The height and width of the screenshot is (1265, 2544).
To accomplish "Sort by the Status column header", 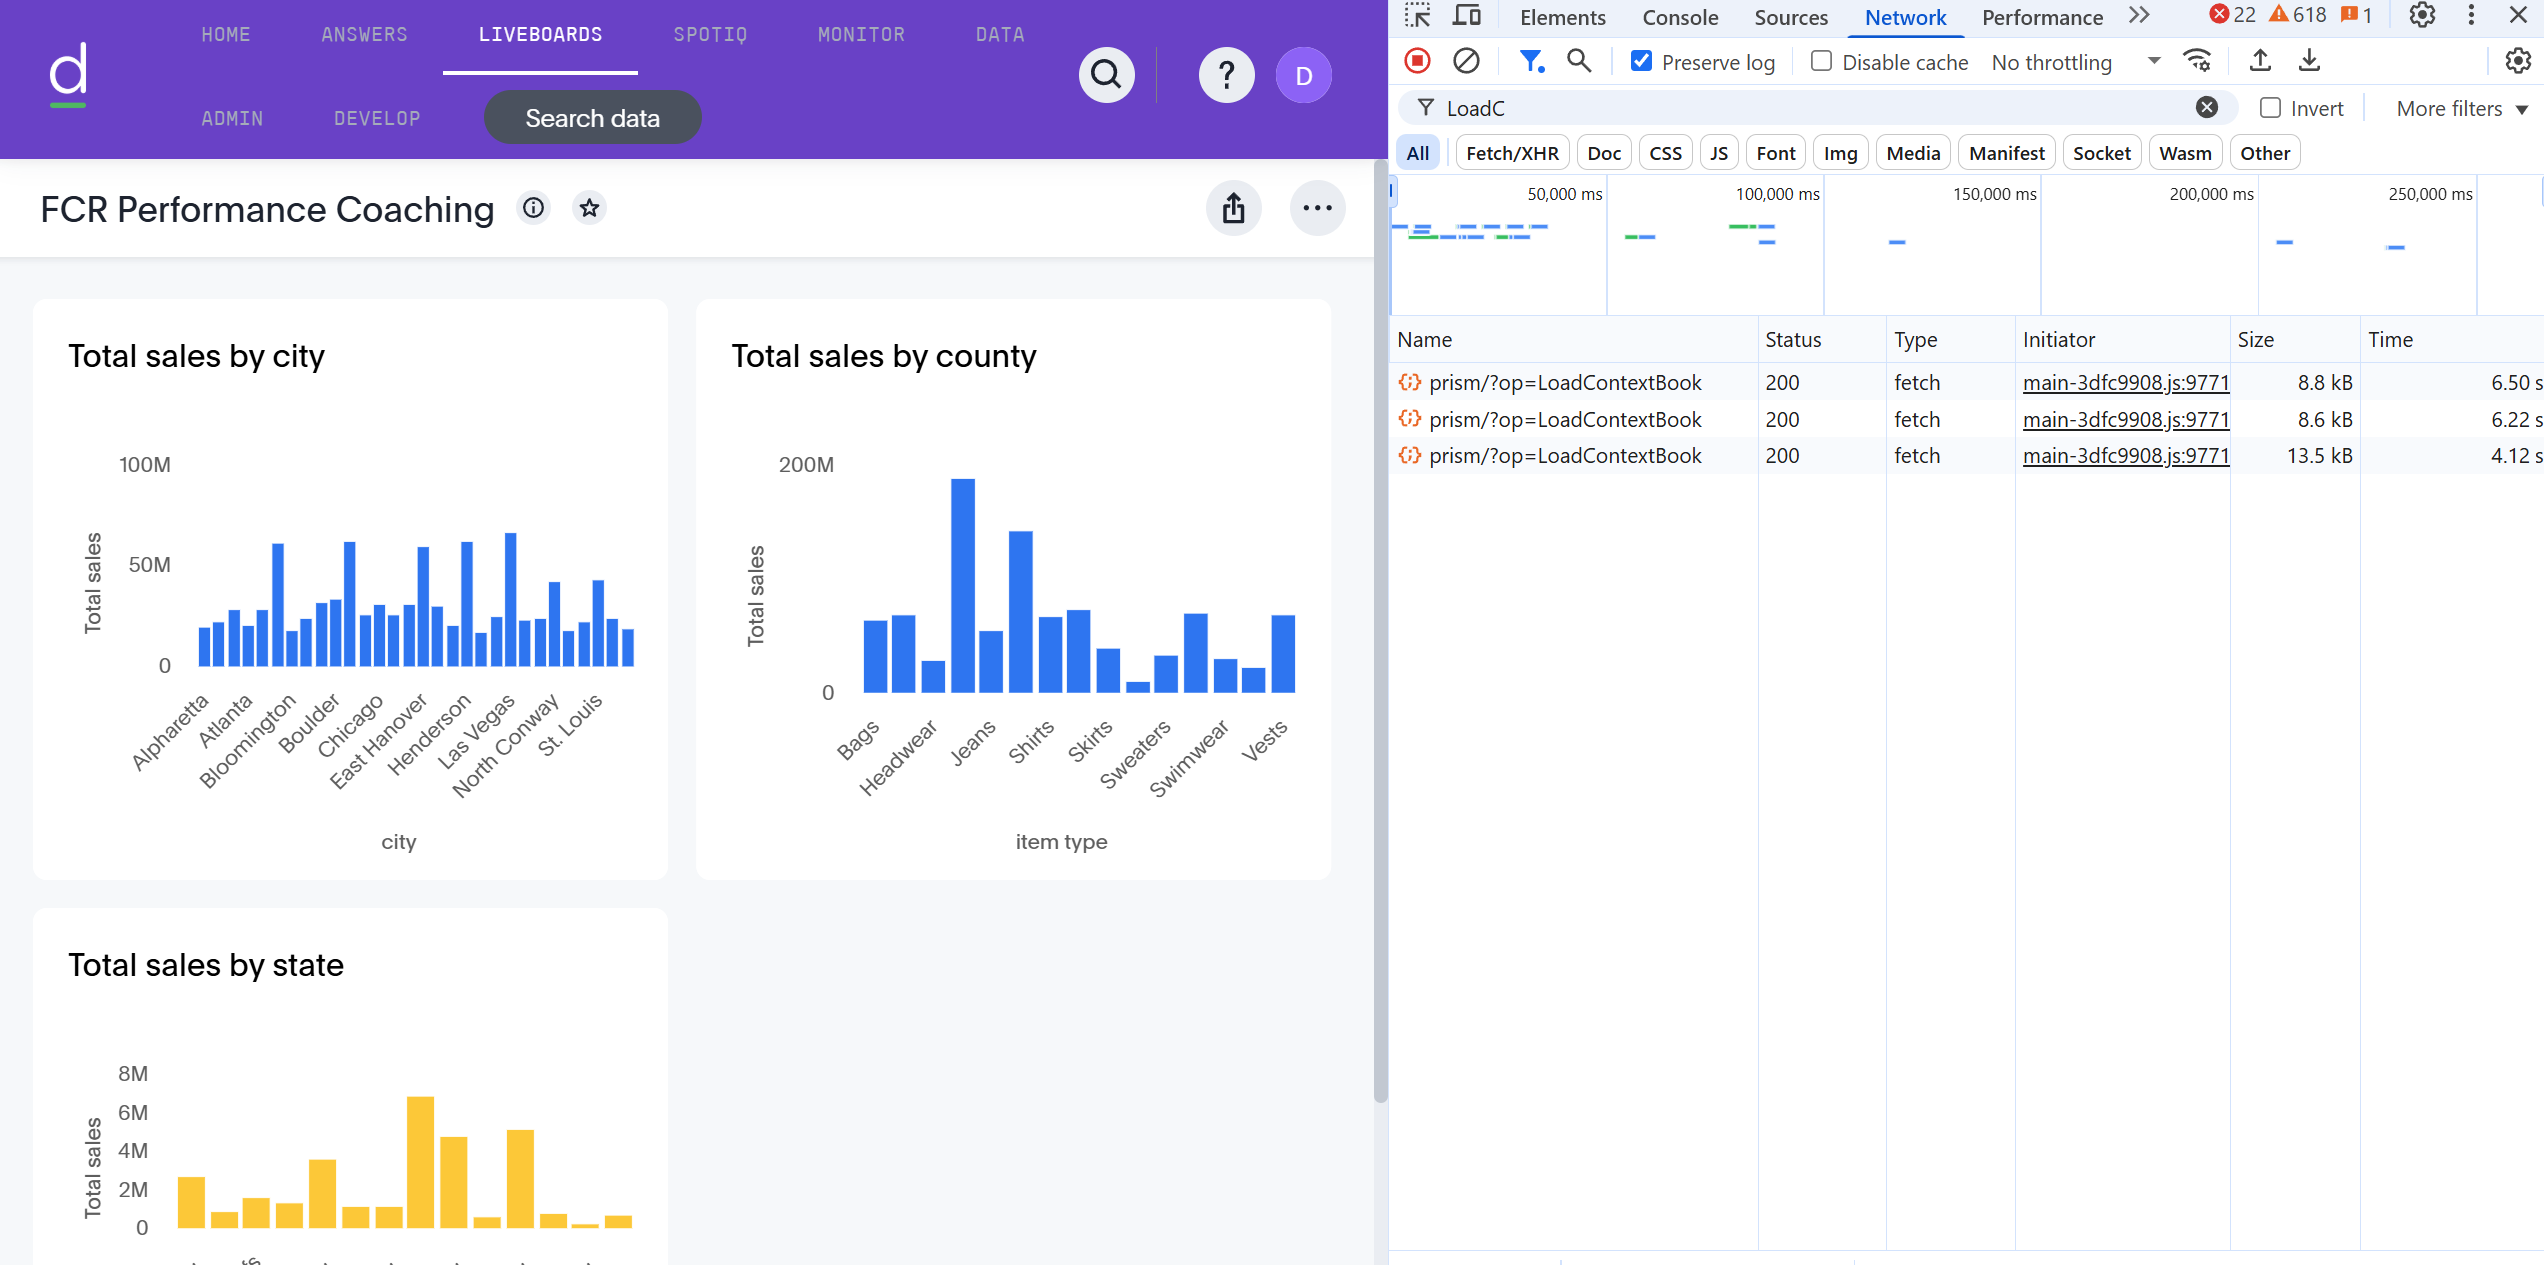I will 1821,340.
